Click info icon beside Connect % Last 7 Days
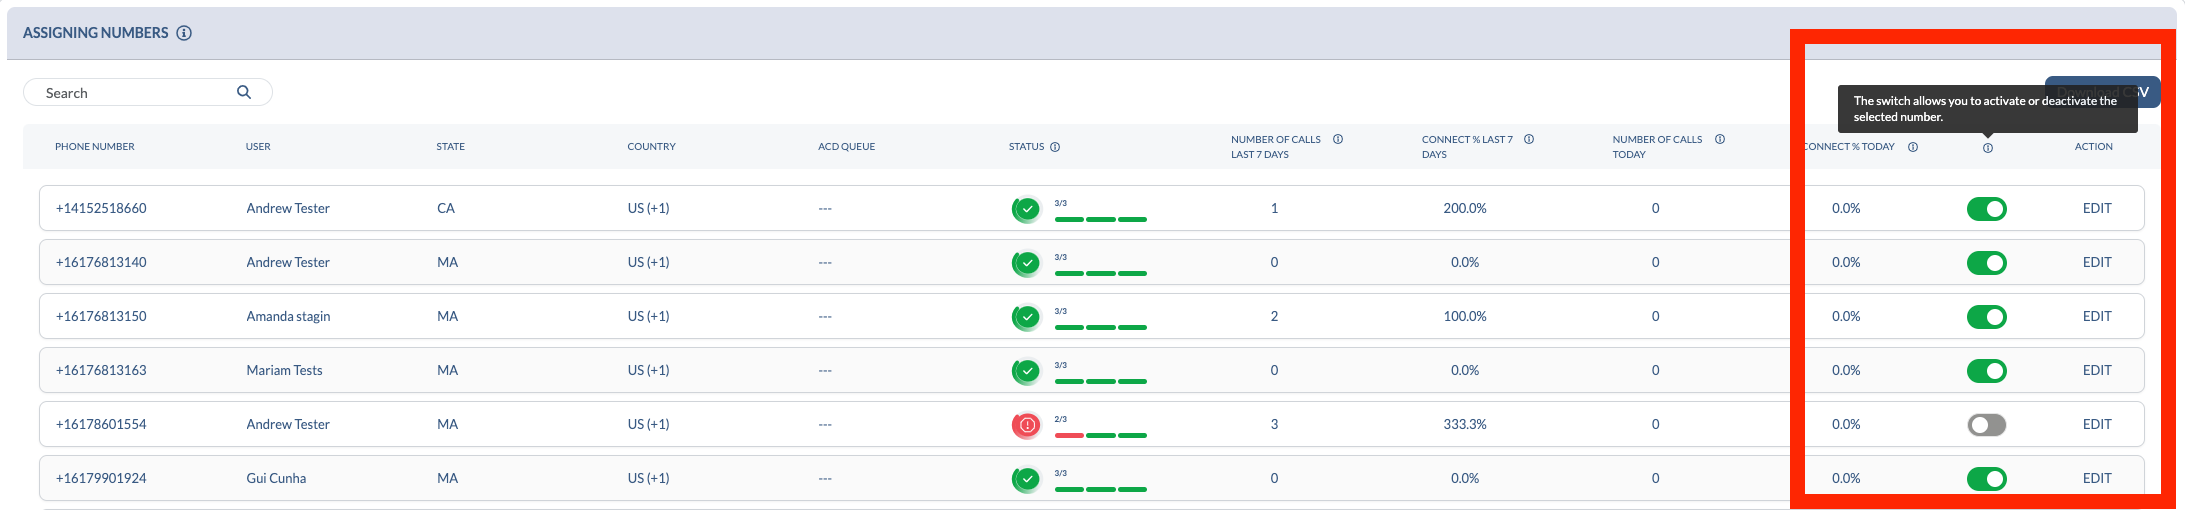Viewport: 2186px width, 510px height. coord(1529,139)
